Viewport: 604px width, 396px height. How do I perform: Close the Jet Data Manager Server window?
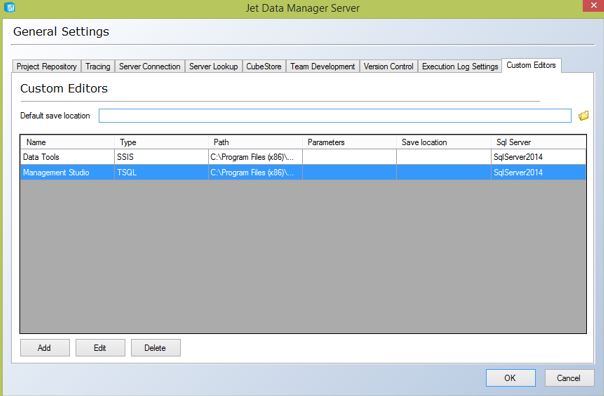coord(593,6)
